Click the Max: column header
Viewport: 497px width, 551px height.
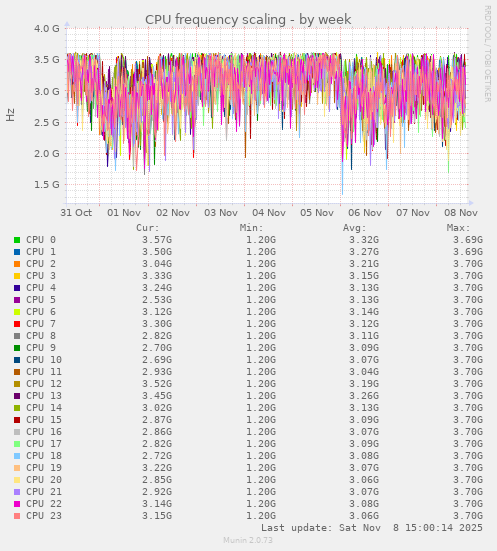pos(459,228)
